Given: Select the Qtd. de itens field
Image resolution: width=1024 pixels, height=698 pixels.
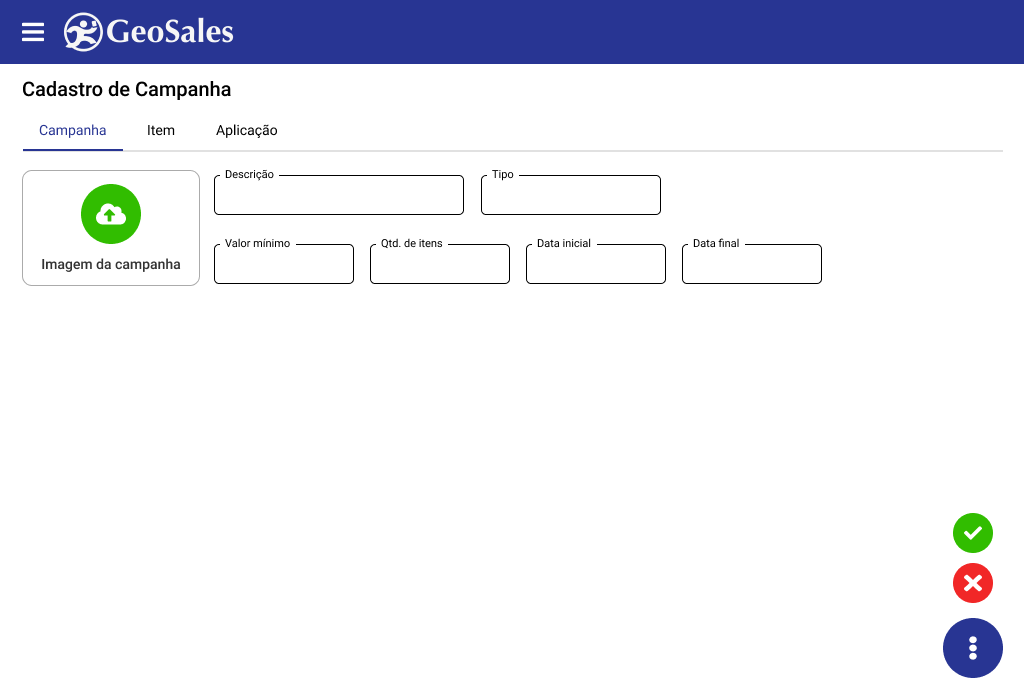Looking at the screenshot, I should tap(440, 265).
